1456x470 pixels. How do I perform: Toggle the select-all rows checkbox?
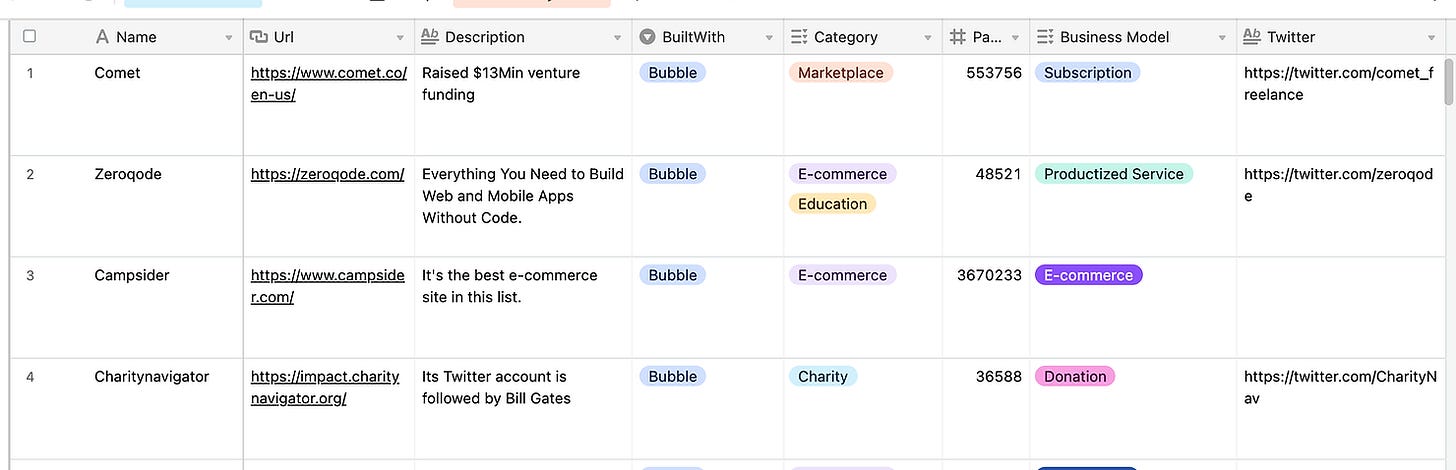29,36
